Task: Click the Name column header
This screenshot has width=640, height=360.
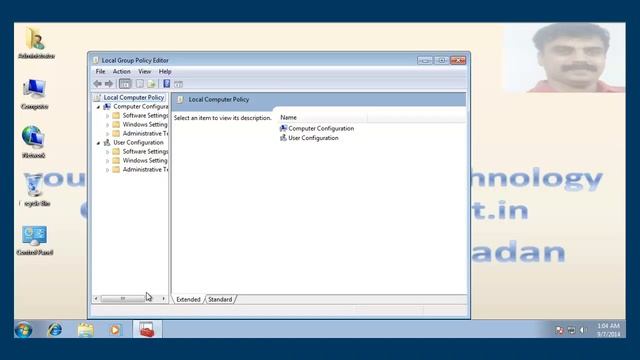Action: pyautogui.click(x=322, y=118)
